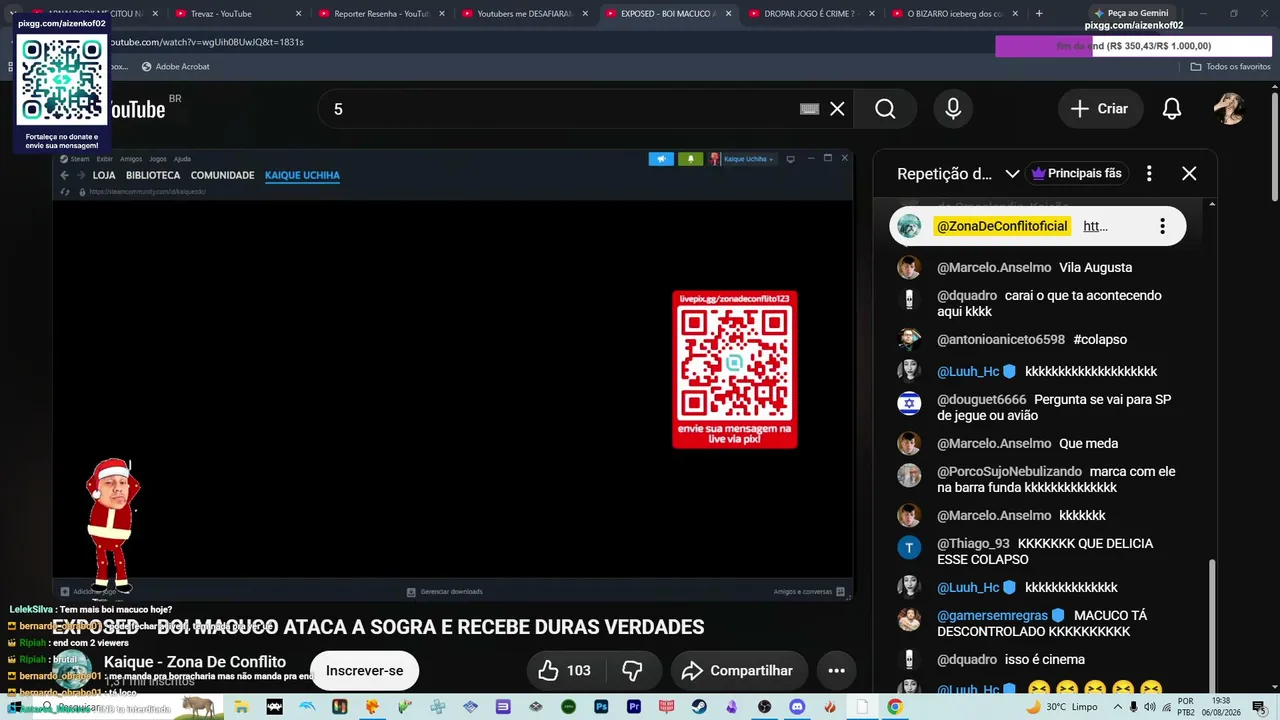Image resolution: width=1280 pixels, height=720 pixels.
Task: Open File Explorer from the taskbar
Action: tap(241, 707)
